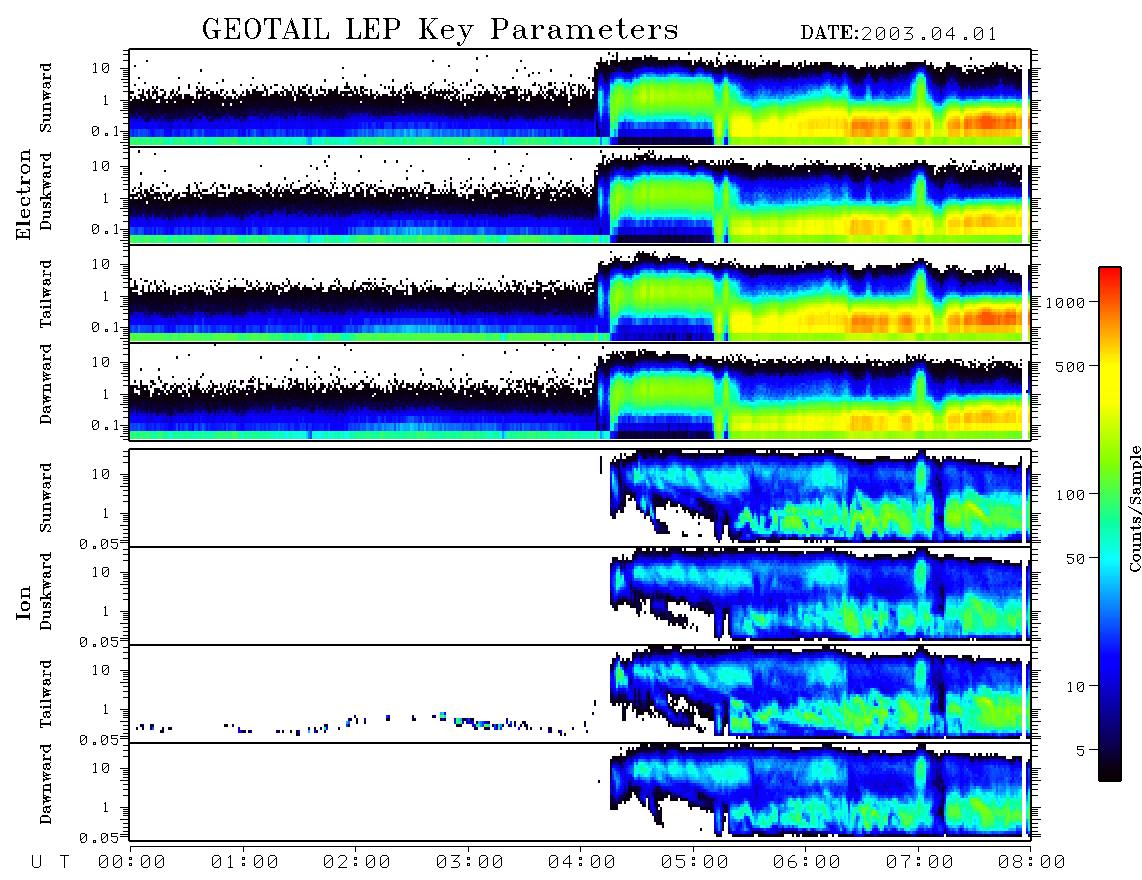This screenshot has width=1142, height=880.
Task: Click the 500 color scale value
Action: [1071, 366]
